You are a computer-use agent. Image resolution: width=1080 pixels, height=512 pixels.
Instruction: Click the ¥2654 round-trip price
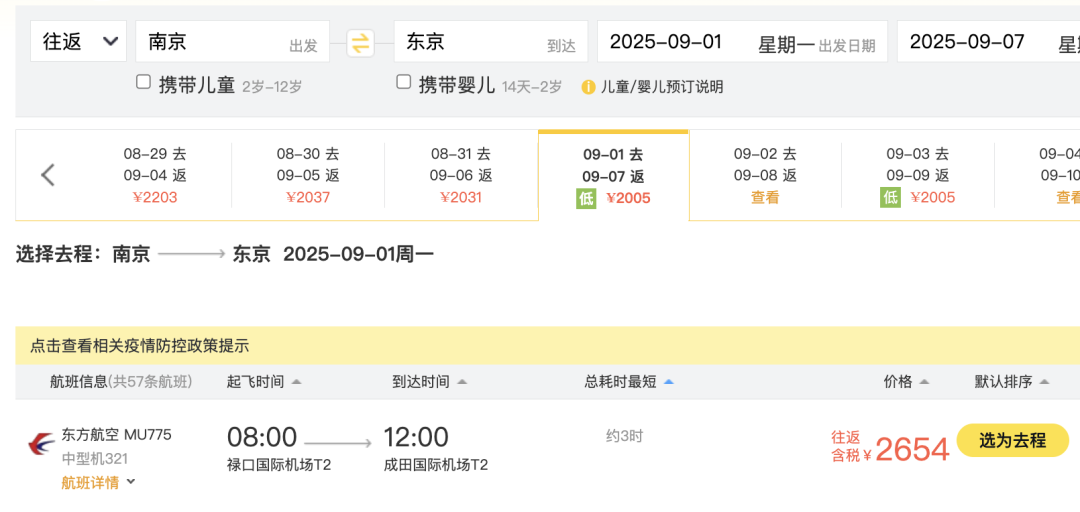click(x=912, y=450)
